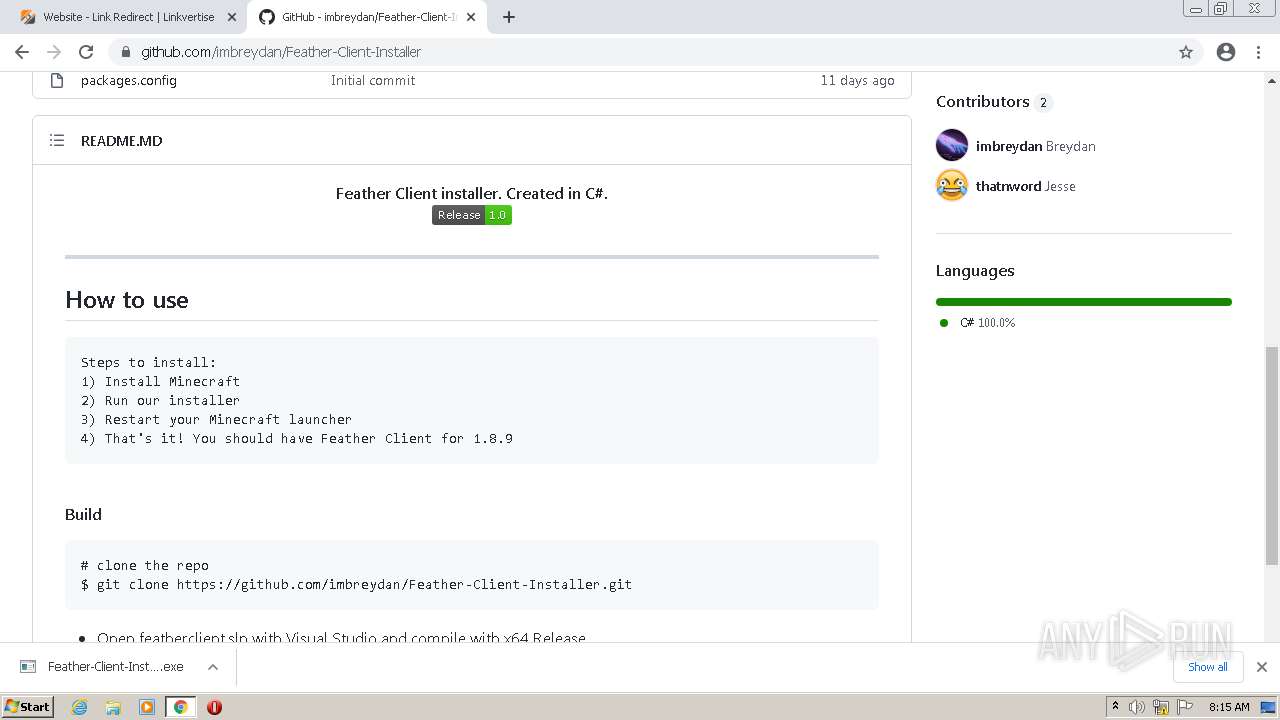Screen dimensions: 1280x720
Task: Show all downloads
Action: (1208, 667)
